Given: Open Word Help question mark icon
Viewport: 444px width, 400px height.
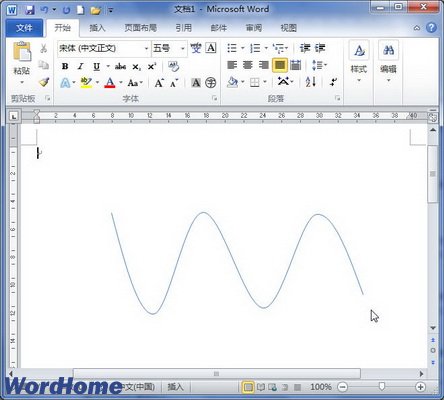Looking at the screenshot, I should click(431, 28).
